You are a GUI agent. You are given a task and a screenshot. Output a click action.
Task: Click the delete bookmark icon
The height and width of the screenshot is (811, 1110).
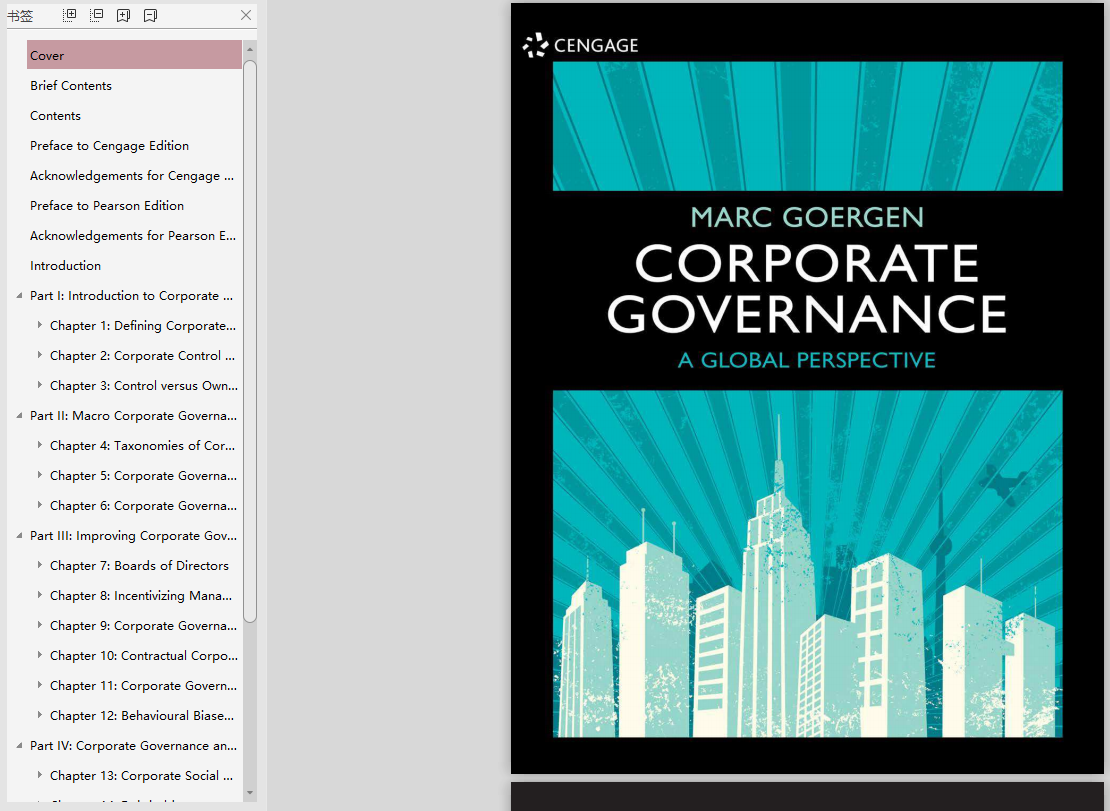click(150, 15)
